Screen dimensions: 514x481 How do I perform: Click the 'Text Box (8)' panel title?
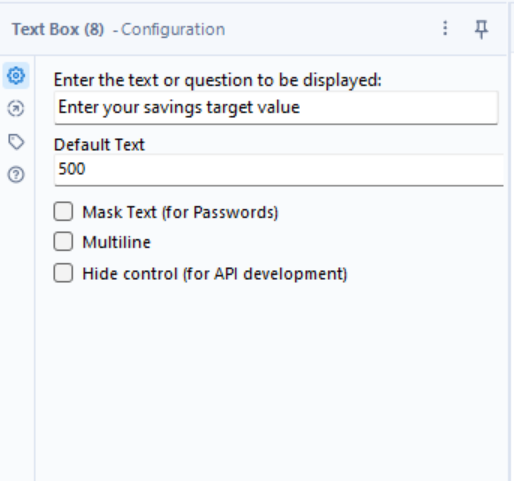[58, 29]
